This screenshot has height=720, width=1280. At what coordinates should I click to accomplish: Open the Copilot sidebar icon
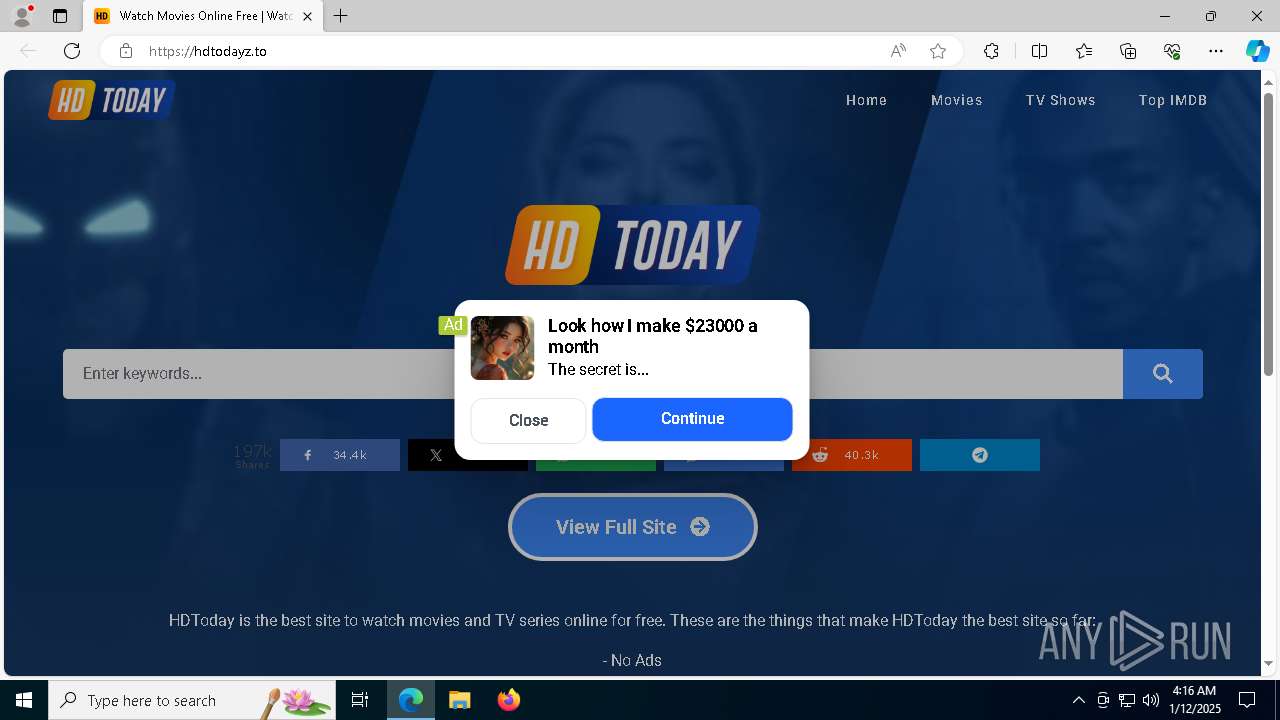coord(1257,51)
